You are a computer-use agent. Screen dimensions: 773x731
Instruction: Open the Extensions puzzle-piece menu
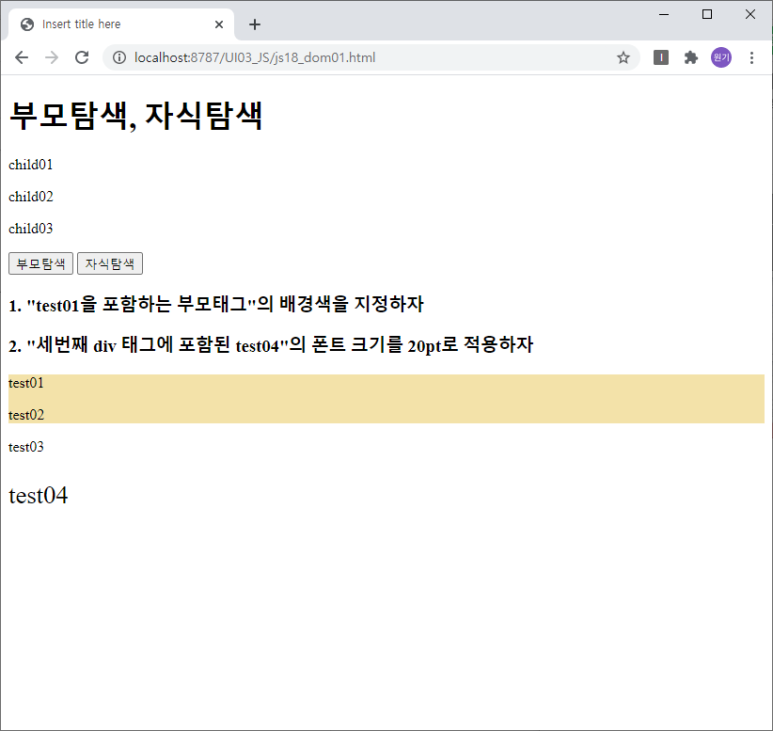click(x=691, y=58)
